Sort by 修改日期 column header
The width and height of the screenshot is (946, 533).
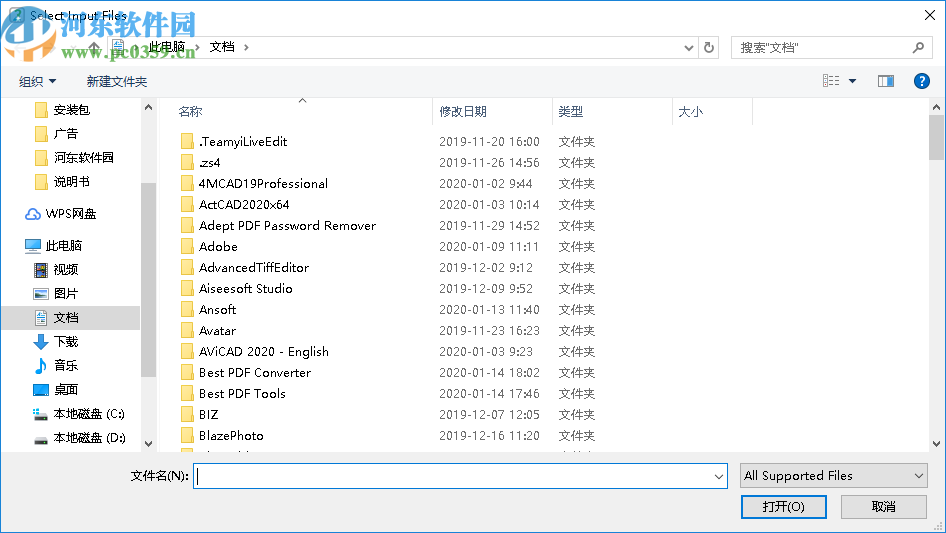coord(463,112)
